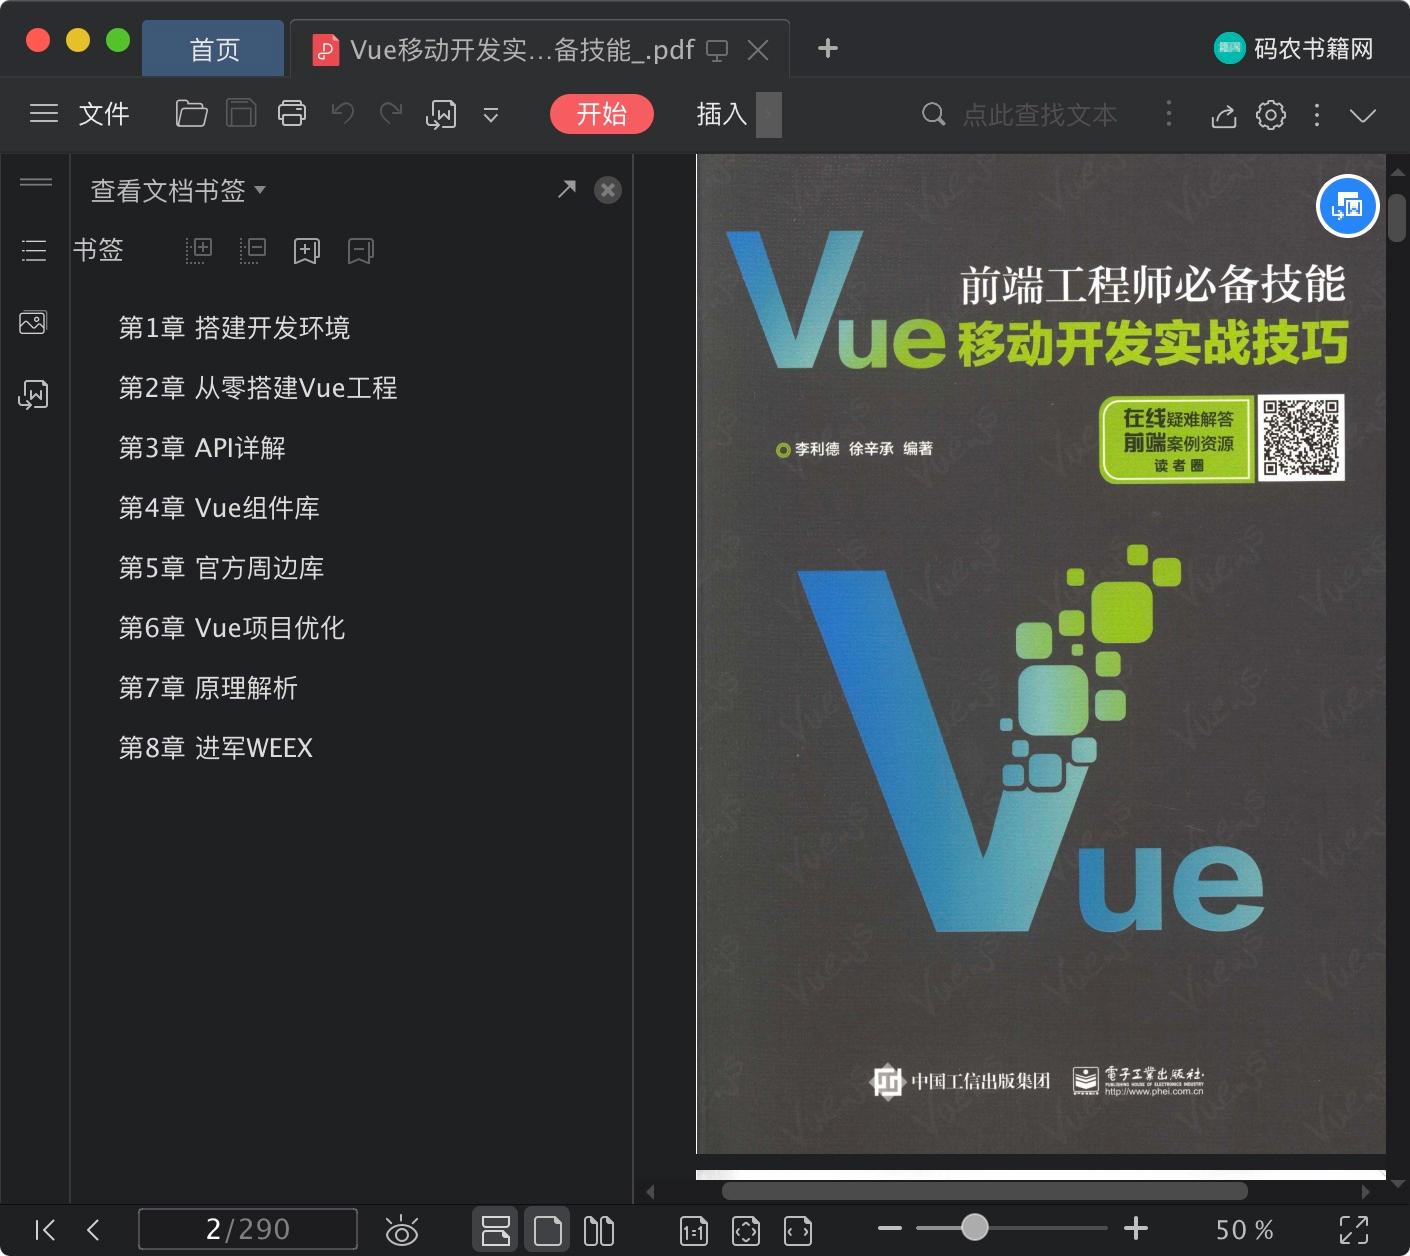Click the fit width icon
Viewport: 1410px width, 1256px height.
798,1231
